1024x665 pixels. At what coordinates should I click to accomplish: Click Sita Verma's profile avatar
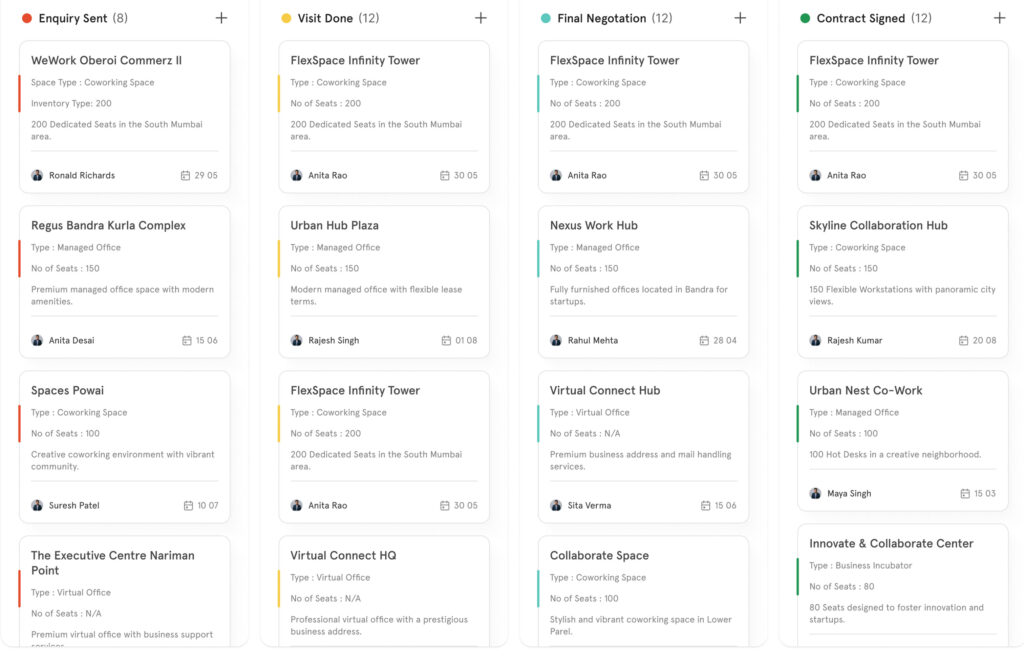pos(556,506)
